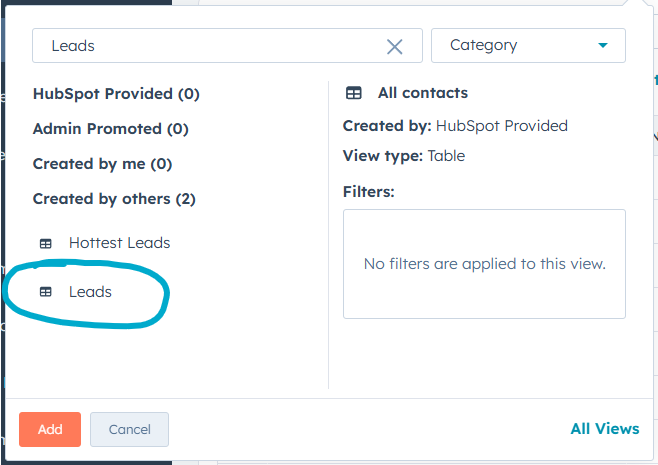This screenshot has width=658, height=465.
Task: Click the table icon beside the Leads view
Action: (x=45, y=292)
